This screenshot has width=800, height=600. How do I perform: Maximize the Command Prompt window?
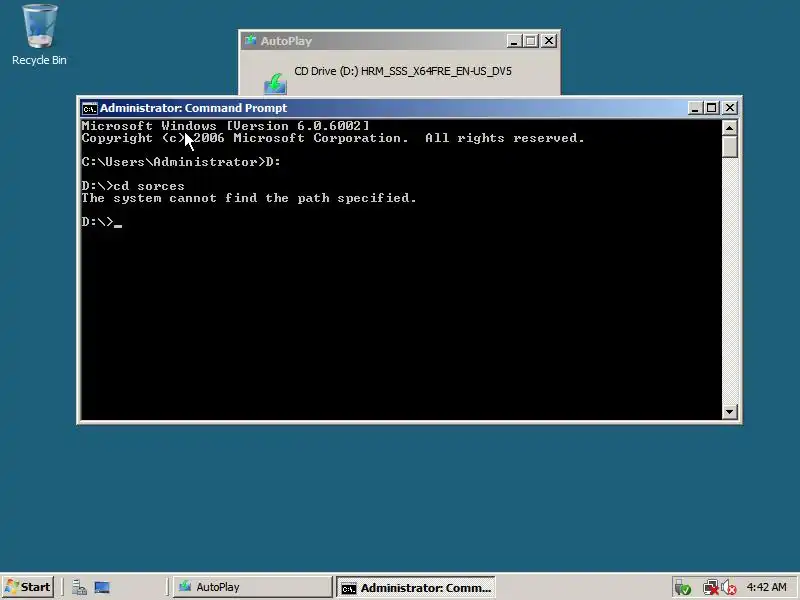(x=712, y=108)
